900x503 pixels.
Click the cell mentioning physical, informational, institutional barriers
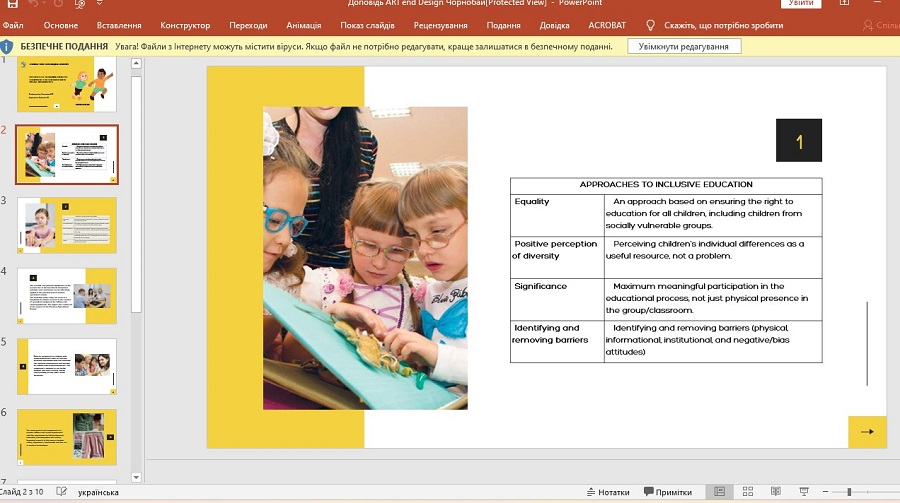[x=713, y=341]
